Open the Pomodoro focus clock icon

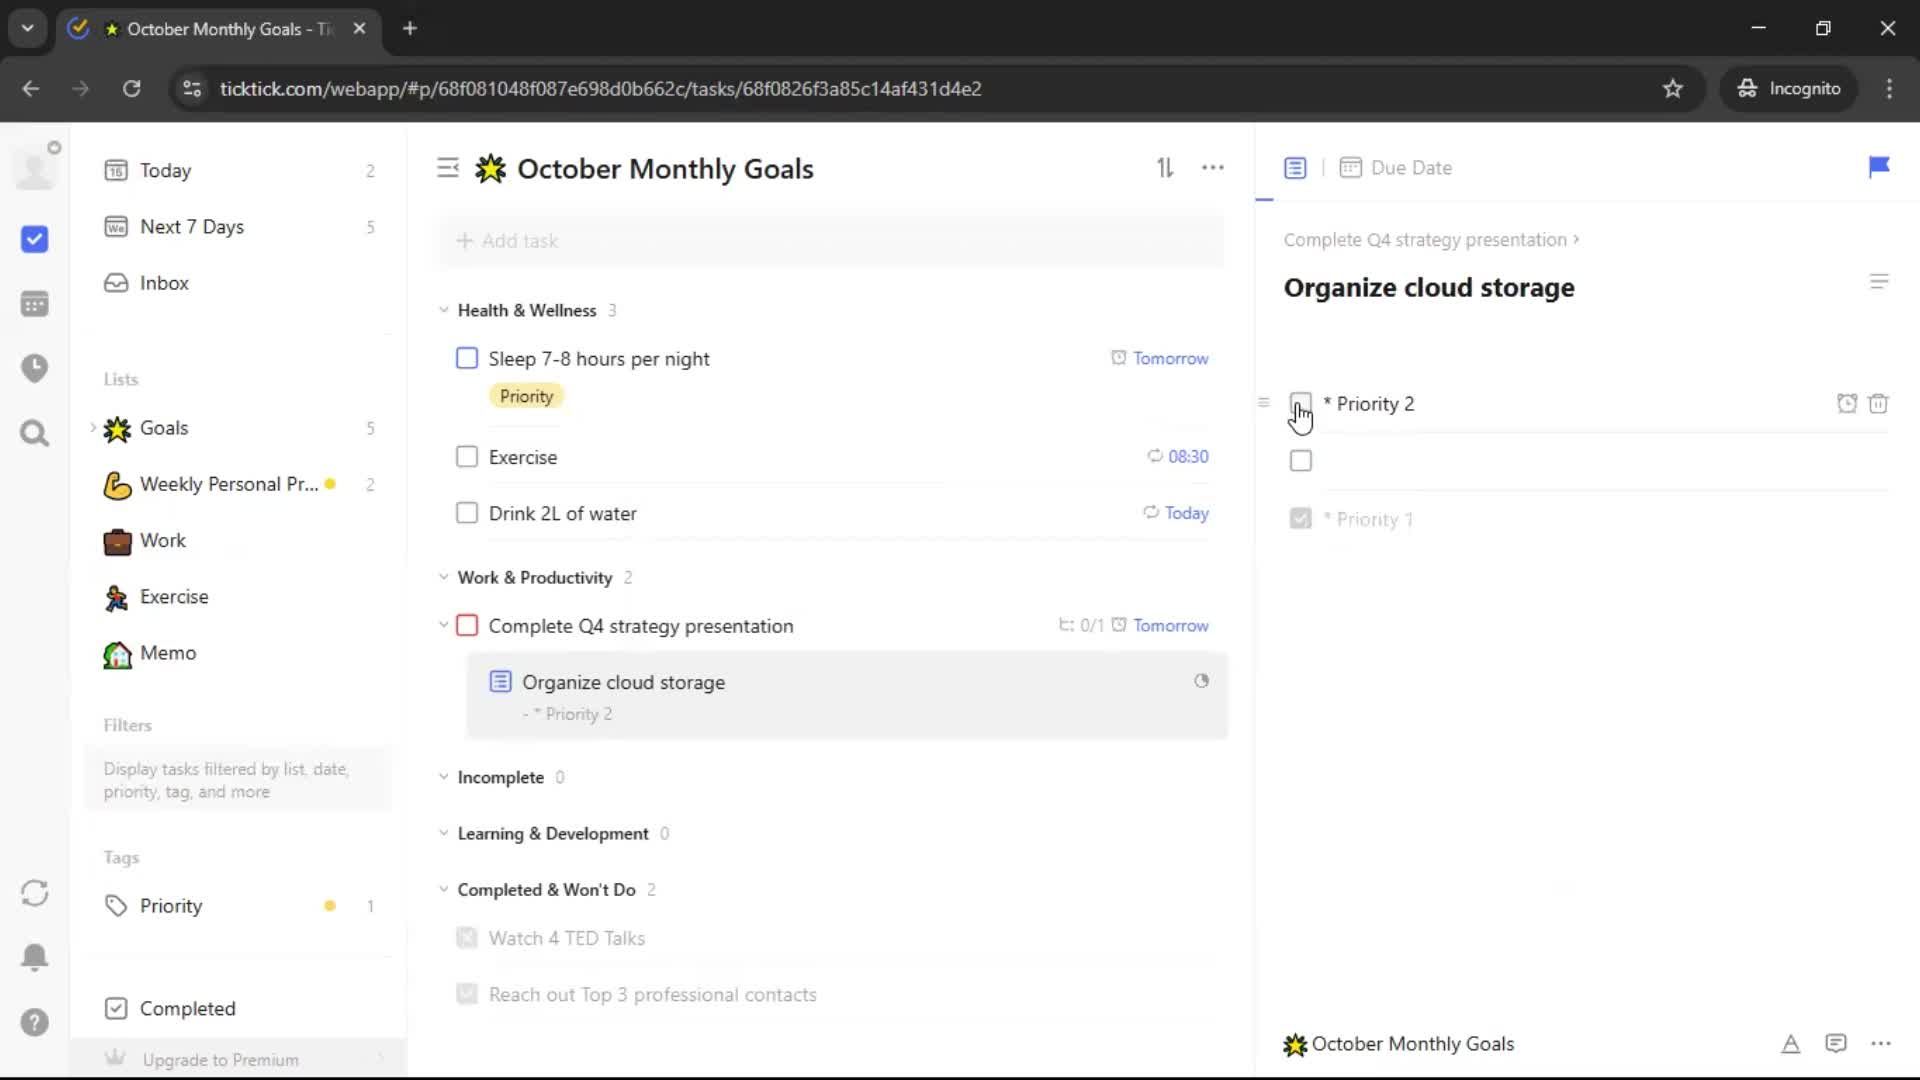[x=35, y=368]
